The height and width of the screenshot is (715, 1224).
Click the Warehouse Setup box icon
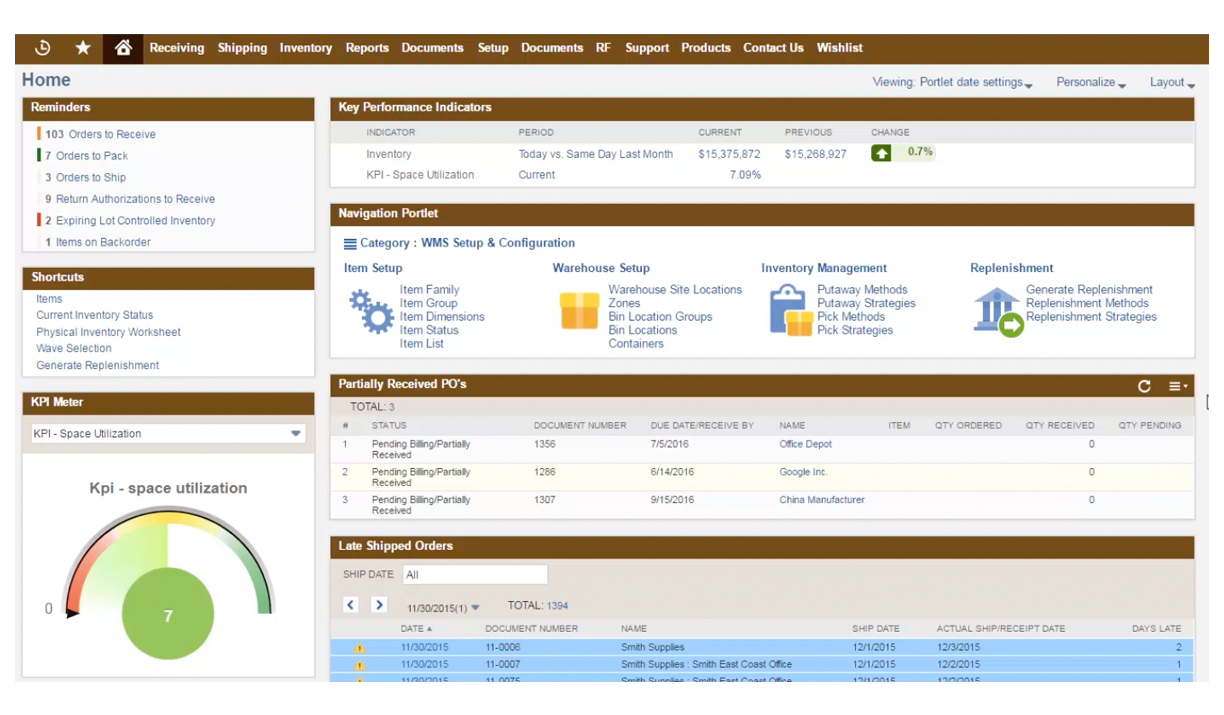pyautogui.click(x=579, y=312)
